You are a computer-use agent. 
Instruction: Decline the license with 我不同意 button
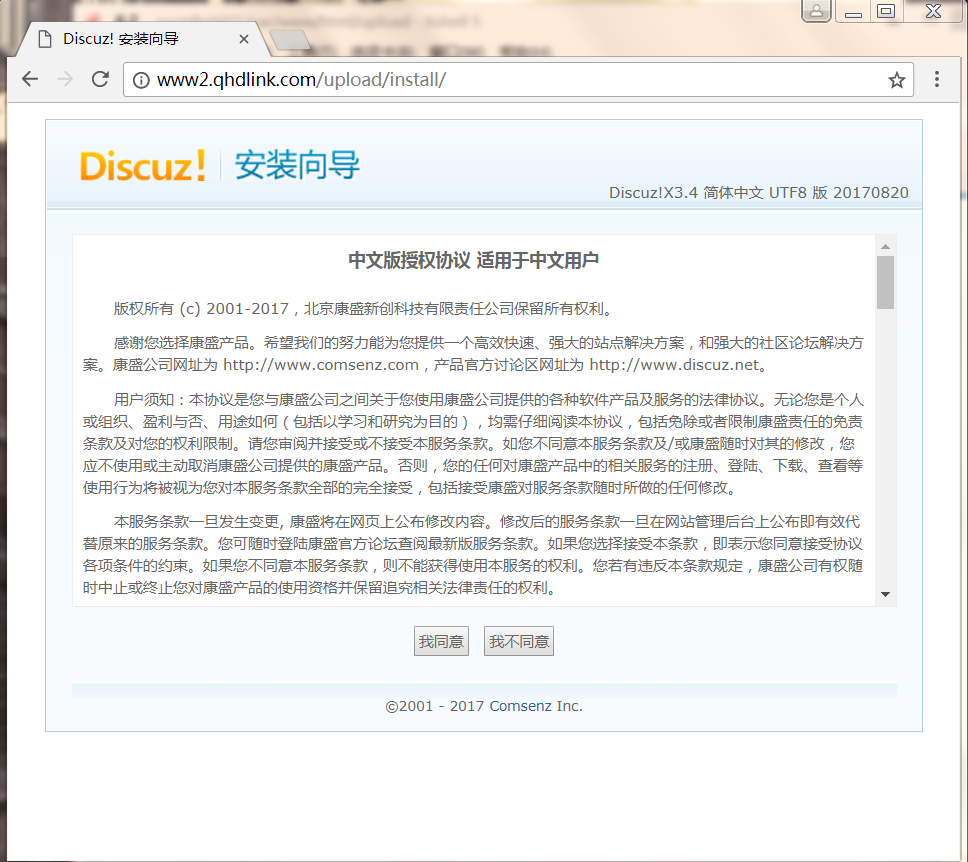(519, 642)
